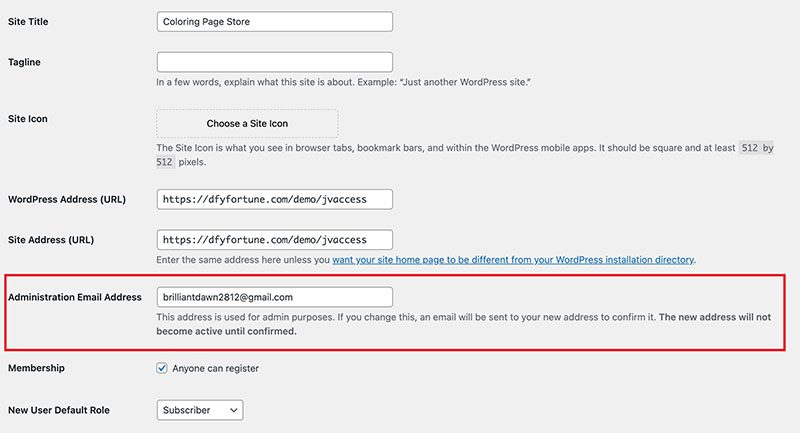The width and height of the screenshot is (800, 433).
Task: Select the Site Address URL field
Action: point(274,240)
